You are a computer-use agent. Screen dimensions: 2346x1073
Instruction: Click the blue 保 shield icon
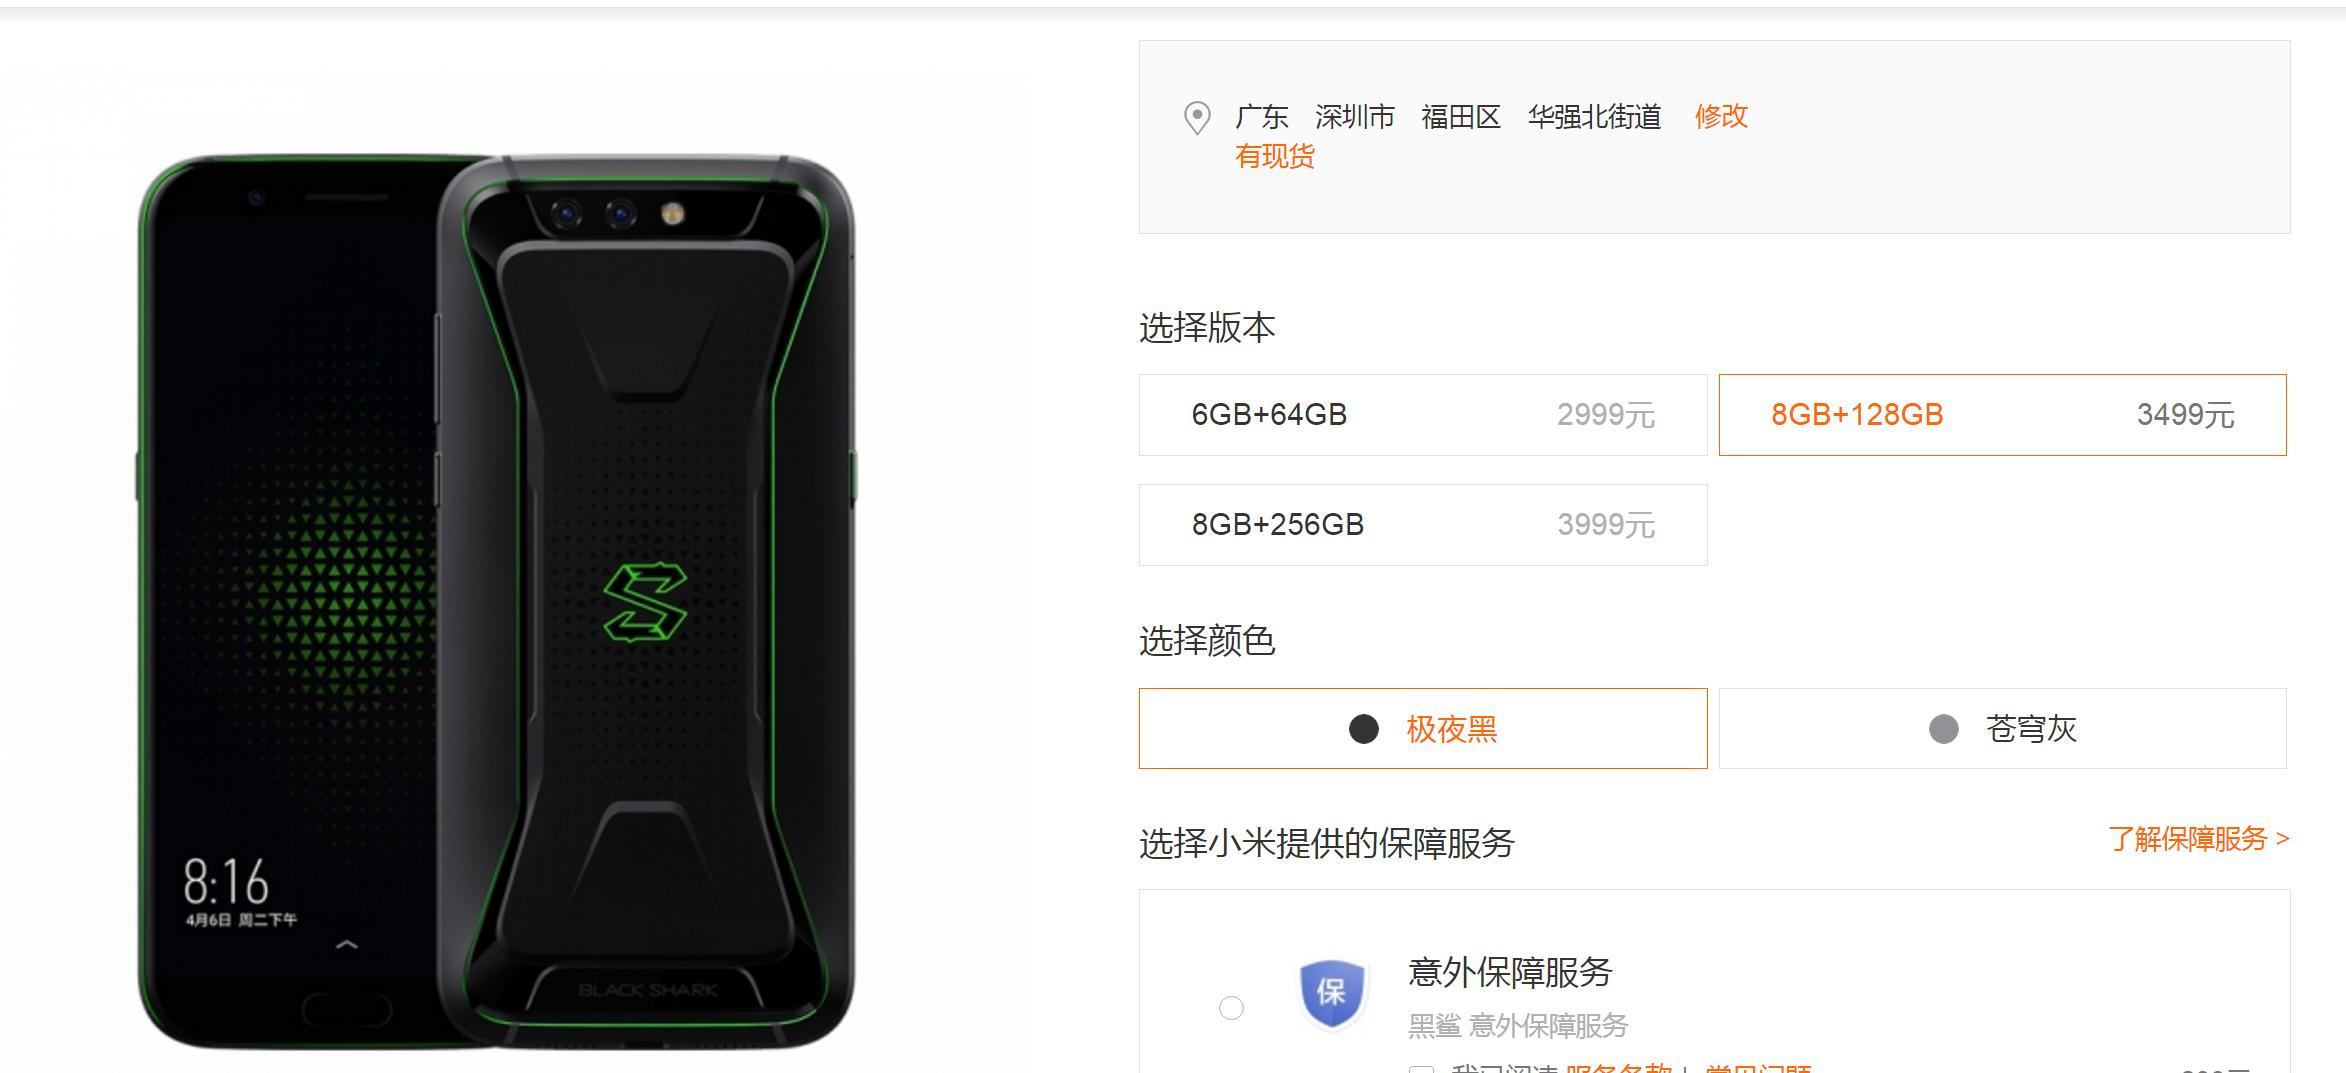point(1332,993)
